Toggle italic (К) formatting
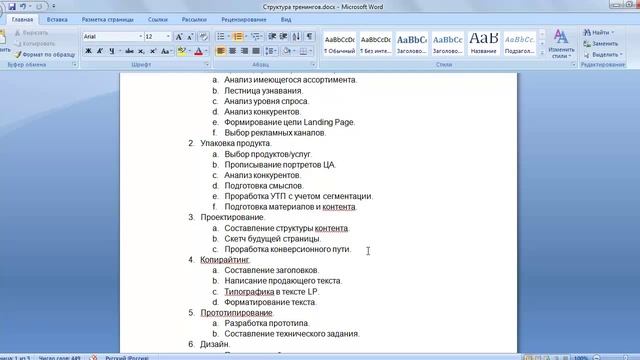640x360 pixels. point(100,51)
